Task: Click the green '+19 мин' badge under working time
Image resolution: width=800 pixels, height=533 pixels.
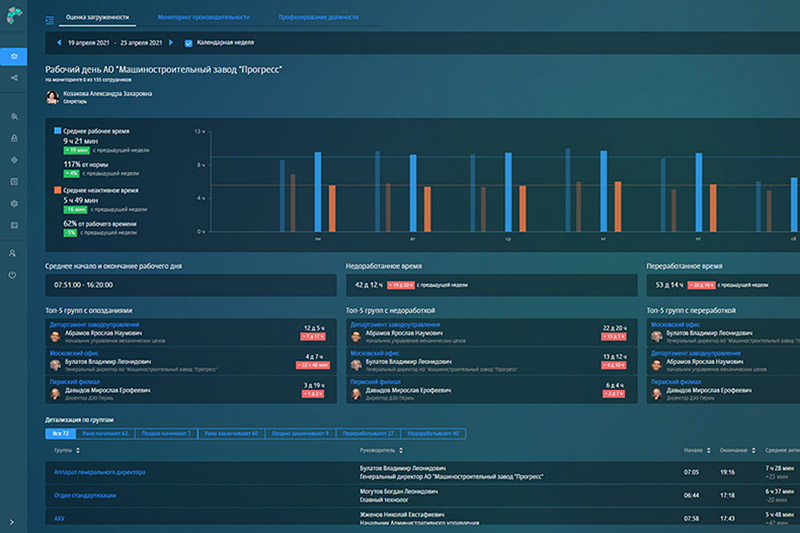Action: (77, 150)
